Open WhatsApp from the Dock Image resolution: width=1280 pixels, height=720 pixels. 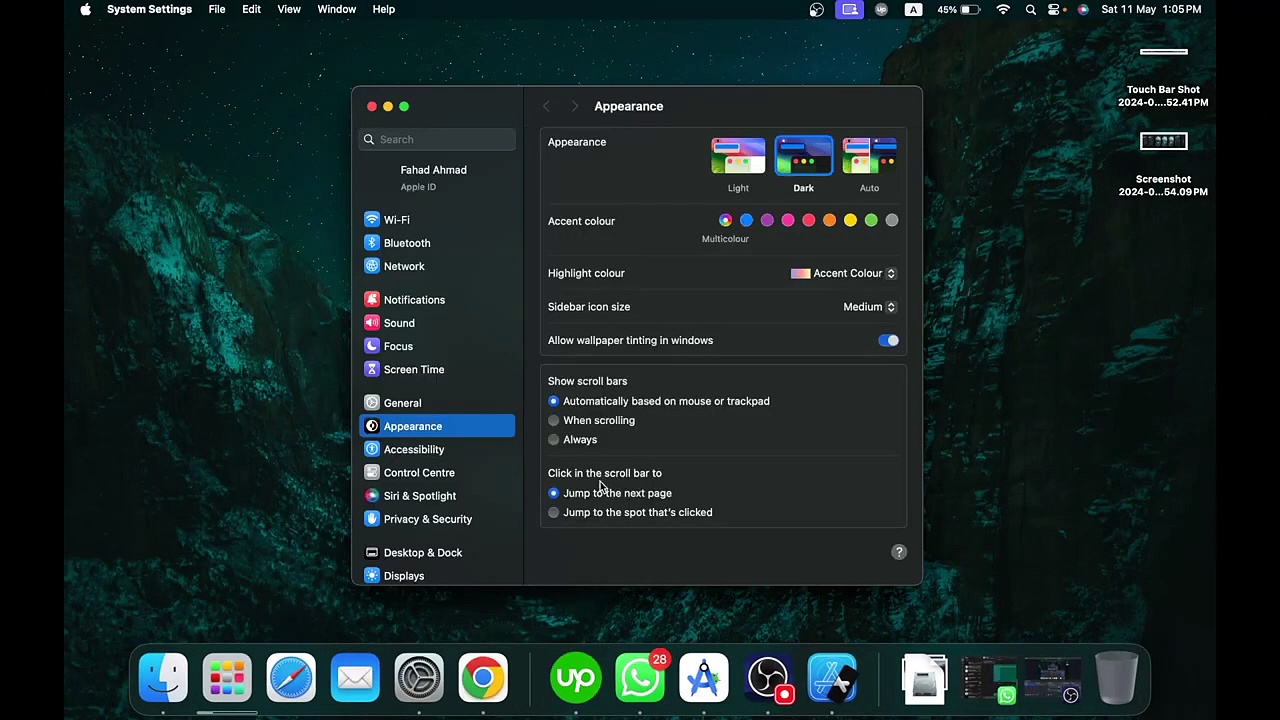tap(640, 678)
